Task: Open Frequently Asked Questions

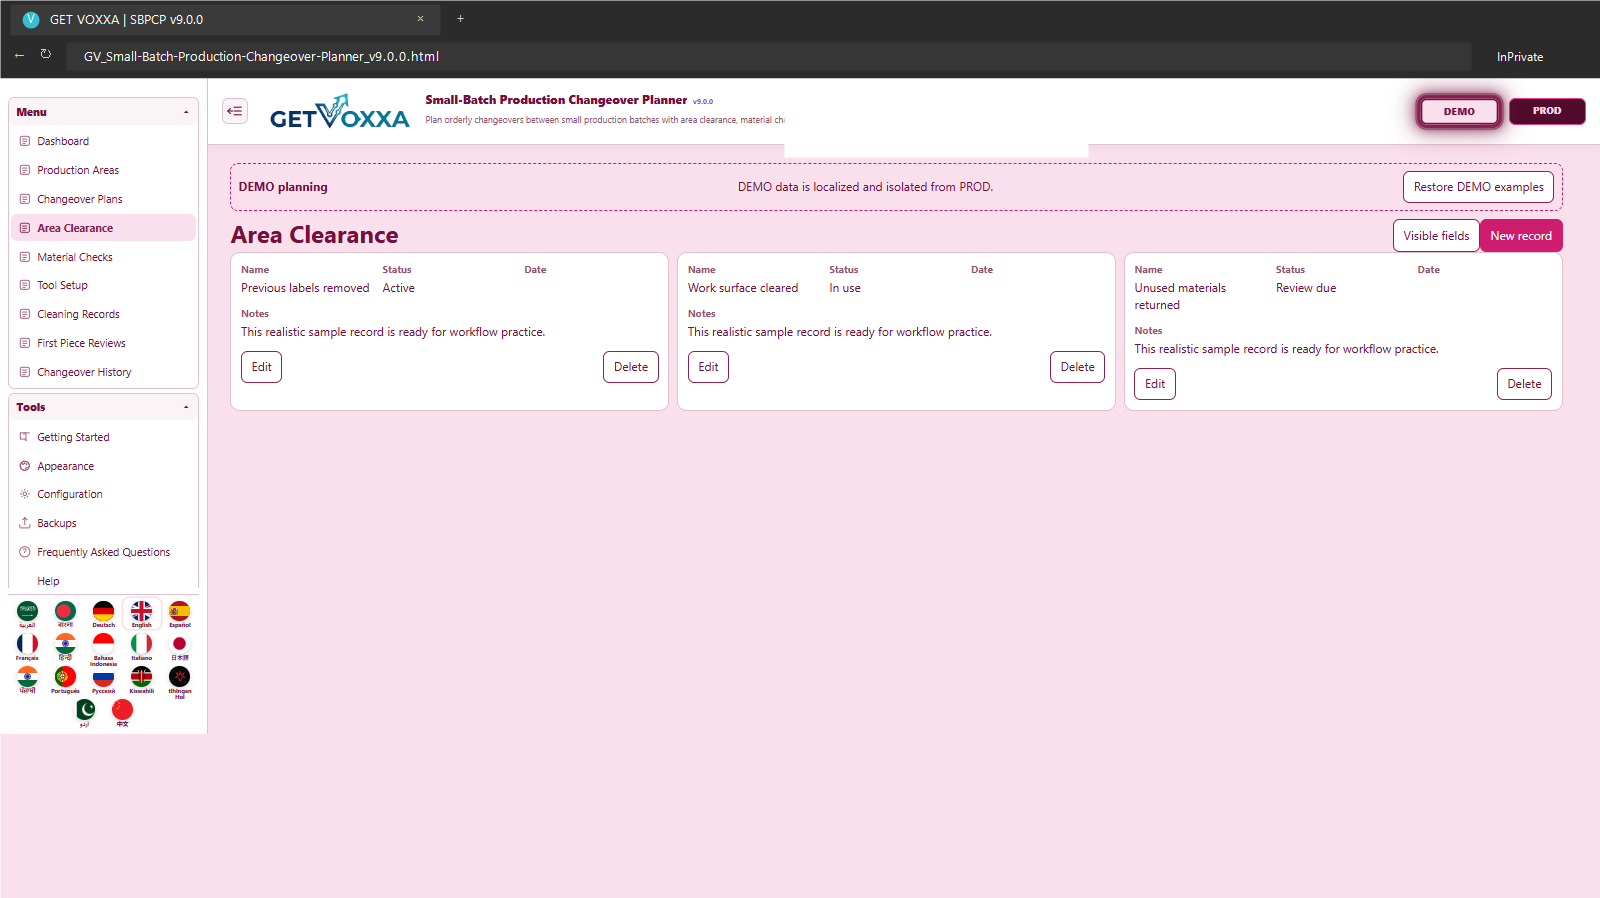Action: pos(103,552)
